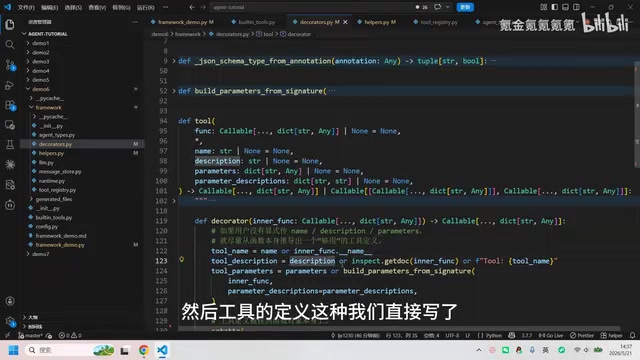The width and height of the screenshot is (640, 360).
Task: Open the Testing flask icon view
Action: click(x=10, y=144)
